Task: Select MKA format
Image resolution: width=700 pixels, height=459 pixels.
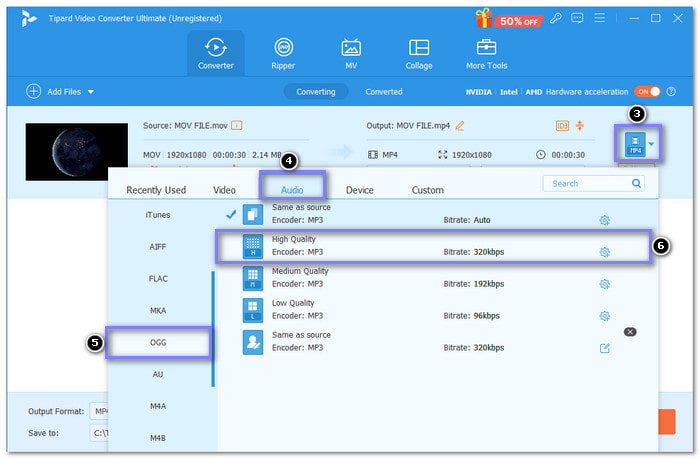Action: coord(158,310)
